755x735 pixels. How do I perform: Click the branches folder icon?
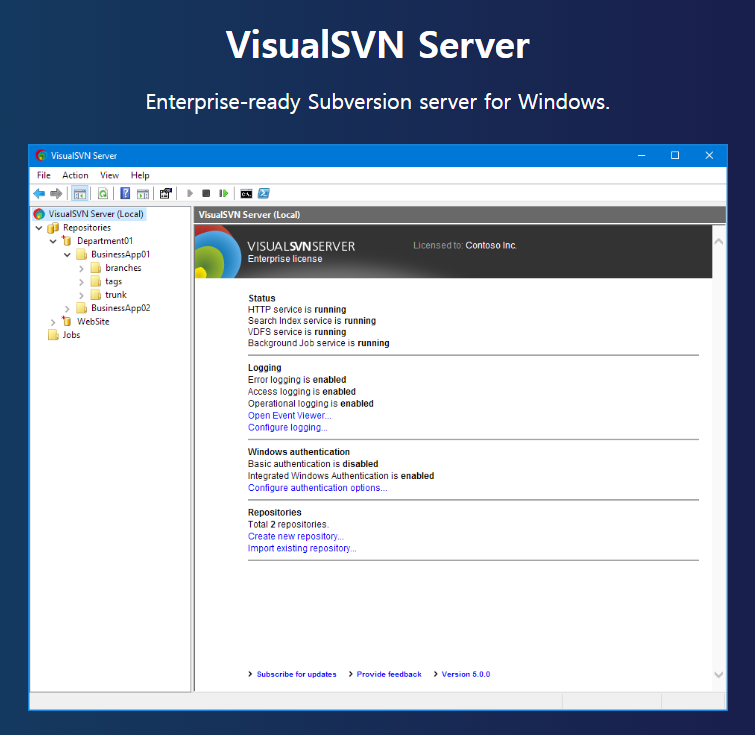(95, 268)
